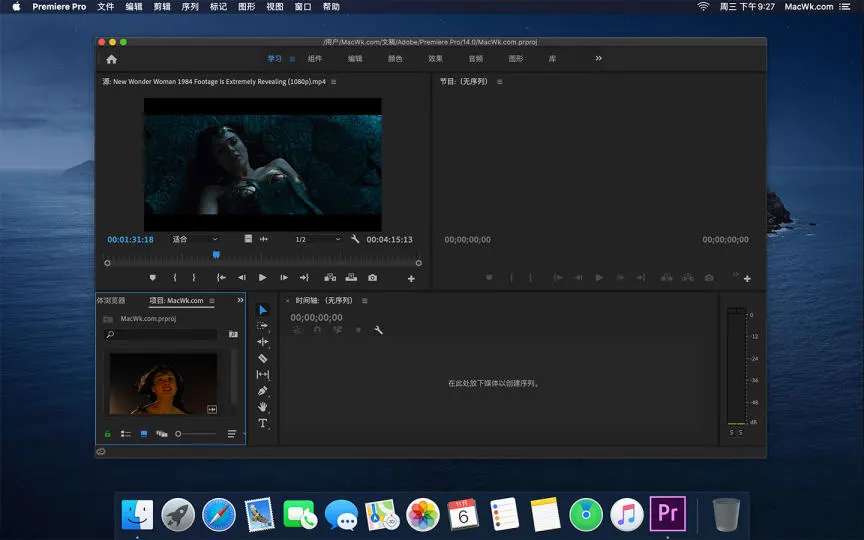
Task: Play the clip in the Source monitor
Action: click(x=262, y=278)
